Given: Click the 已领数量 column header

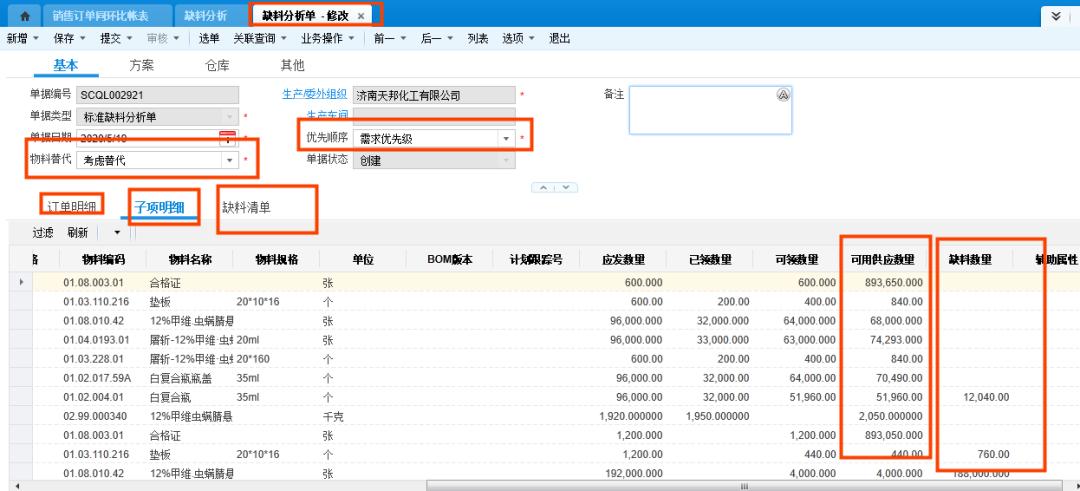Looking at the screenshot, I should (710, 260).
